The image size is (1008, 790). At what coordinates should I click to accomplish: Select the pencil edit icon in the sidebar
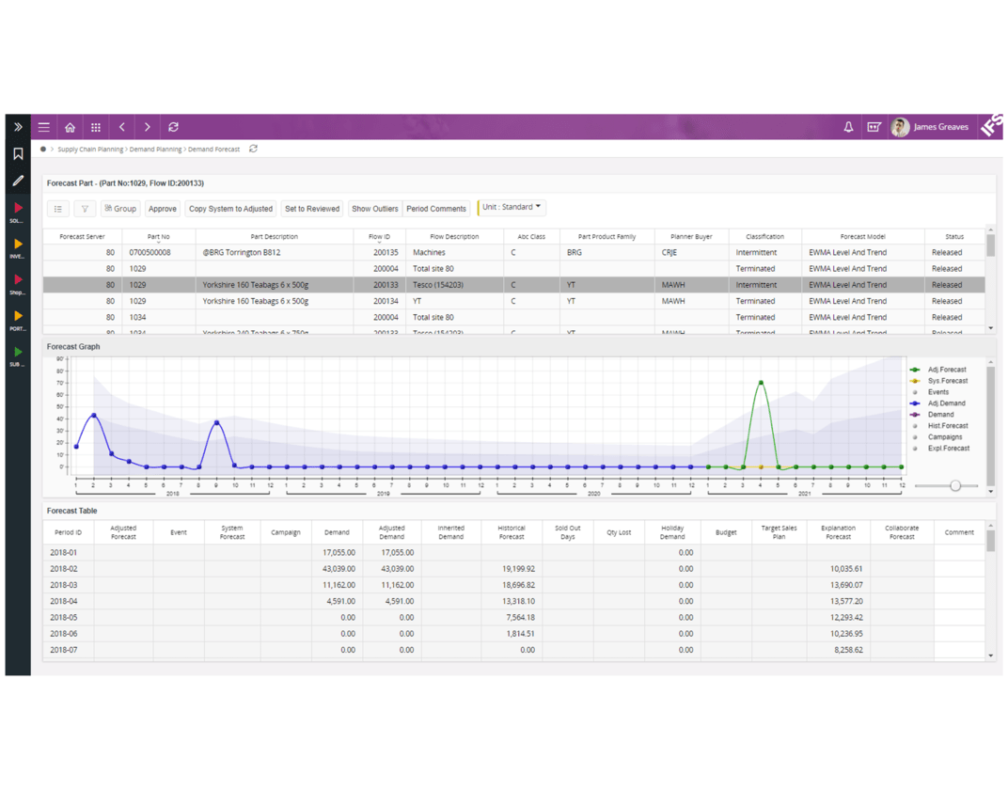coord(16,181)
